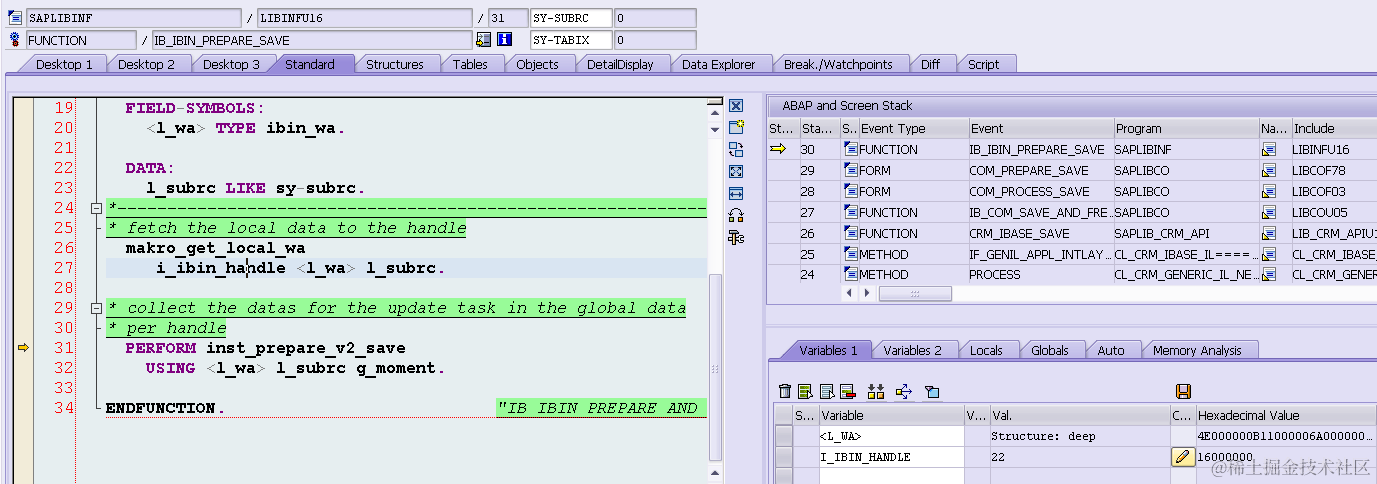The width and height of the screenshot is (1377, 484).
Task: Click event type icon in COM_PROCESS_SAVE row
Action: pyautogui.click(x=851, y=191)
